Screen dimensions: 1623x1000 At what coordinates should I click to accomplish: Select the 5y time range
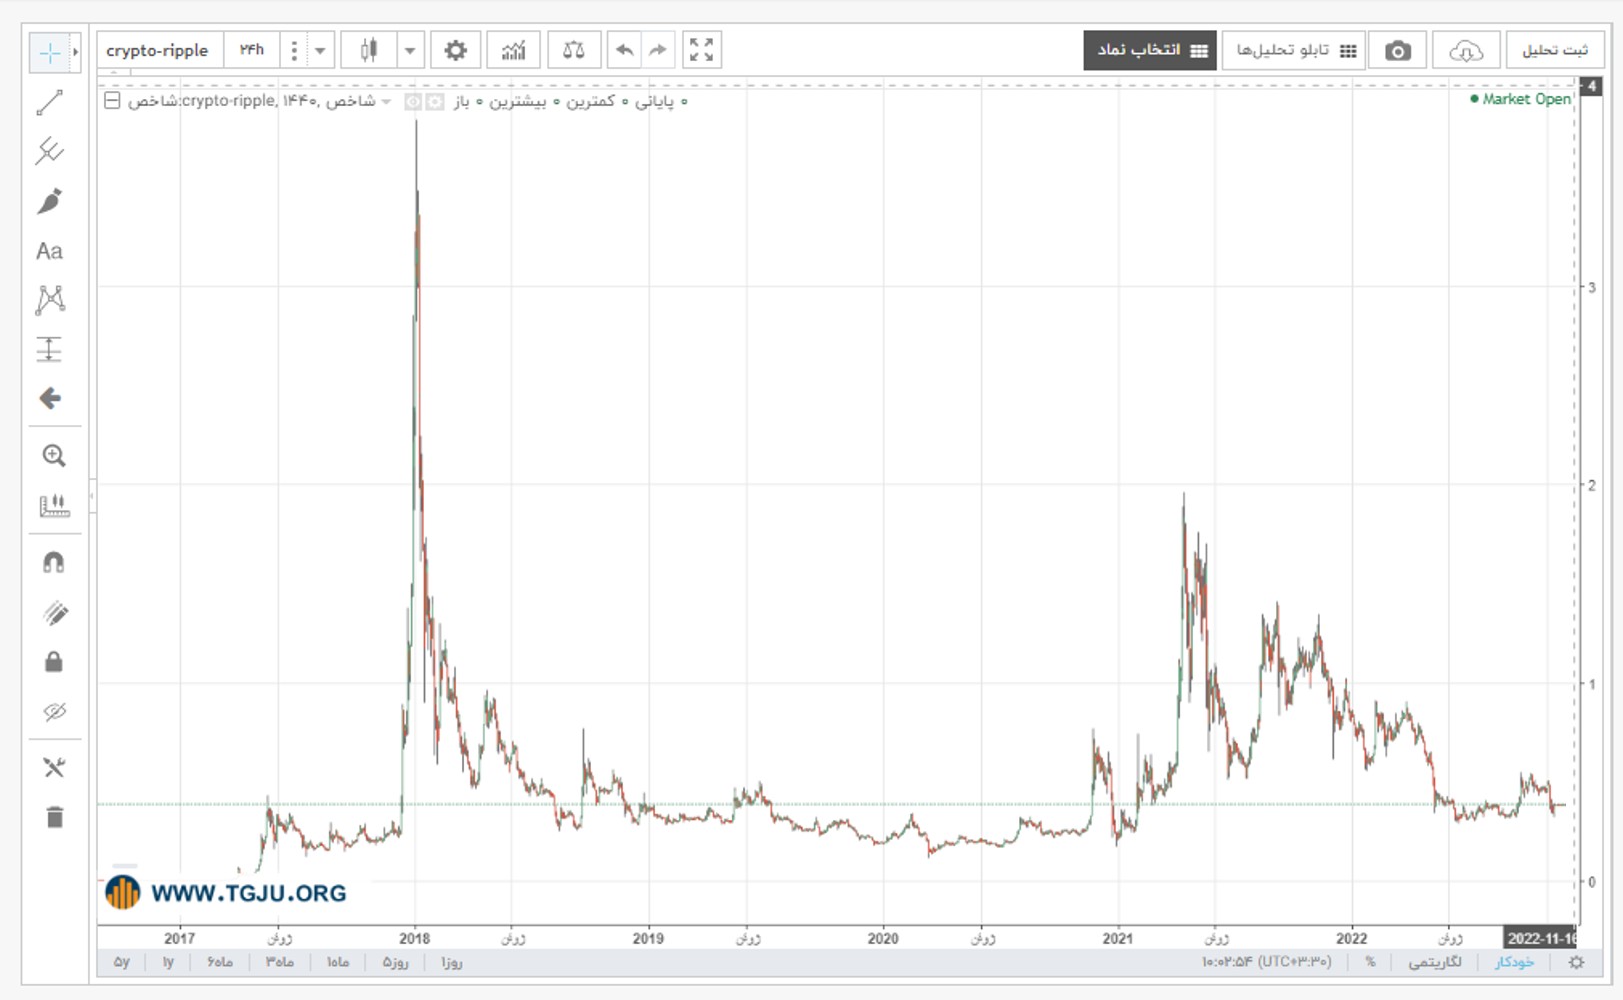point(121,962)
